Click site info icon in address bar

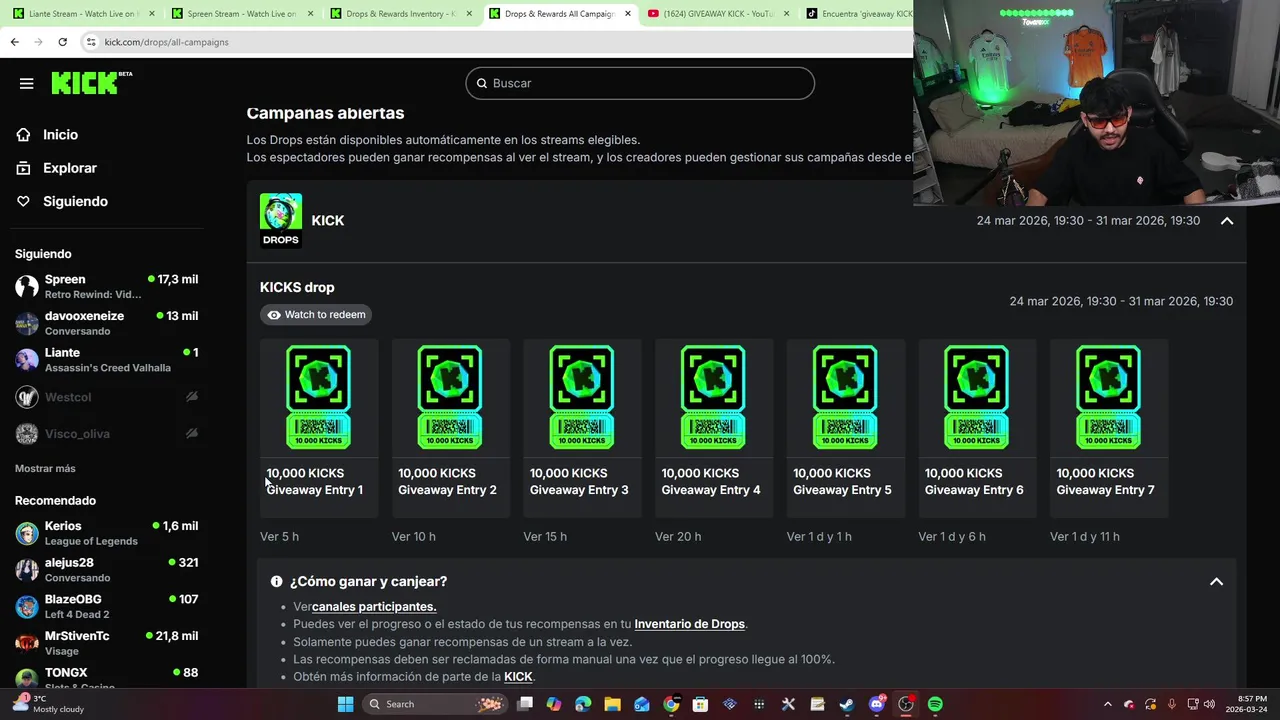[91, 42]
